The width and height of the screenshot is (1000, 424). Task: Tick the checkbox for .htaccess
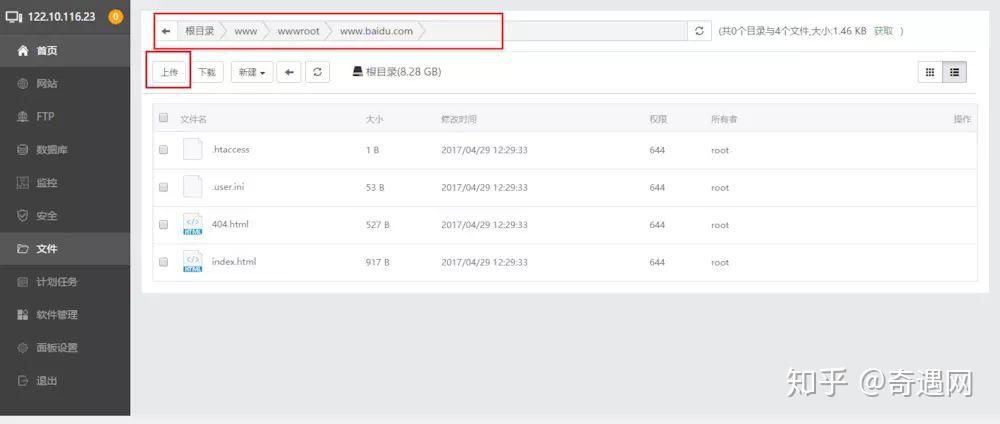click(x=163, y=150)
